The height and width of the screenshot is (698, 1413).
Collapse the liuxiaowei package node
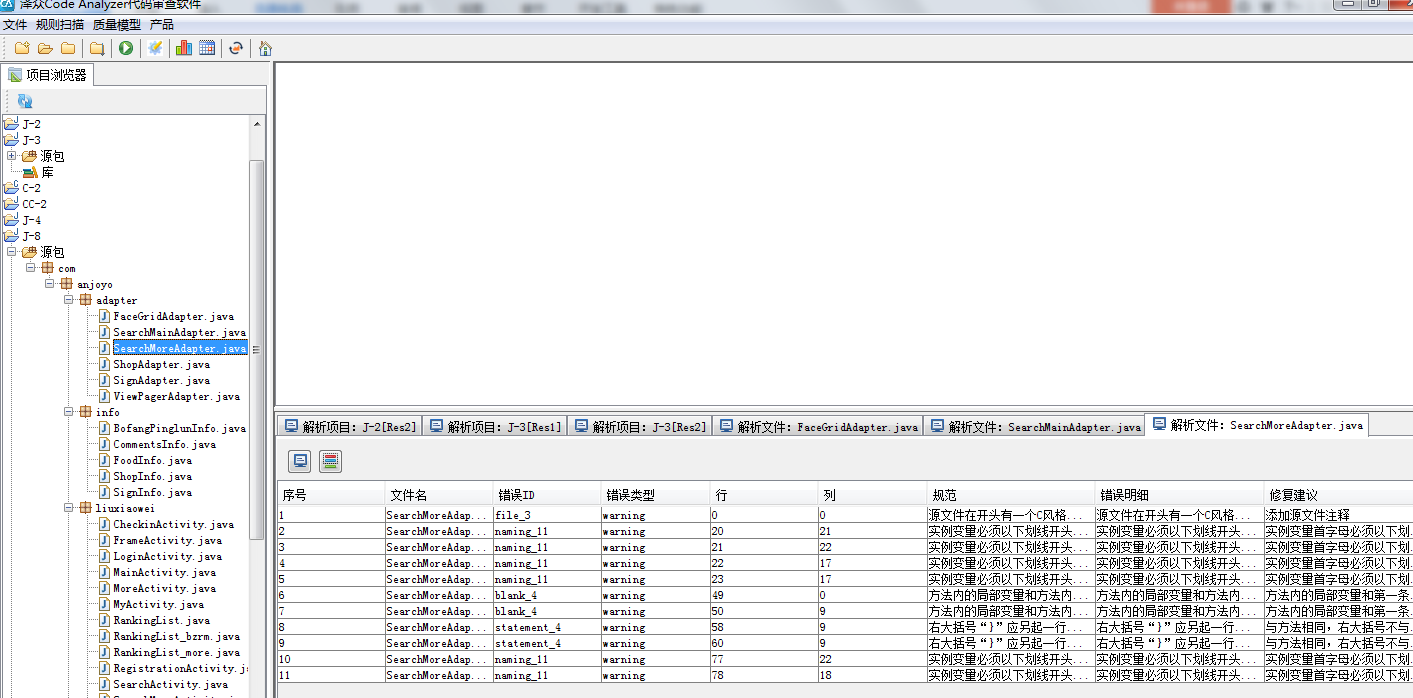point(68,508)
